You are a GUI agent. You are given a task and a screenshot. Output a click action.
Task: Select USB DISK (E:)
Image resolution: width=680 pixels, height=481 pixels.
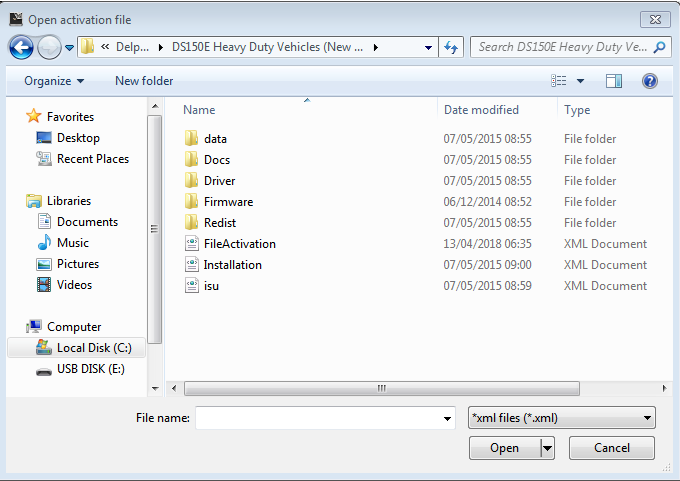click(x=91, y=369)
